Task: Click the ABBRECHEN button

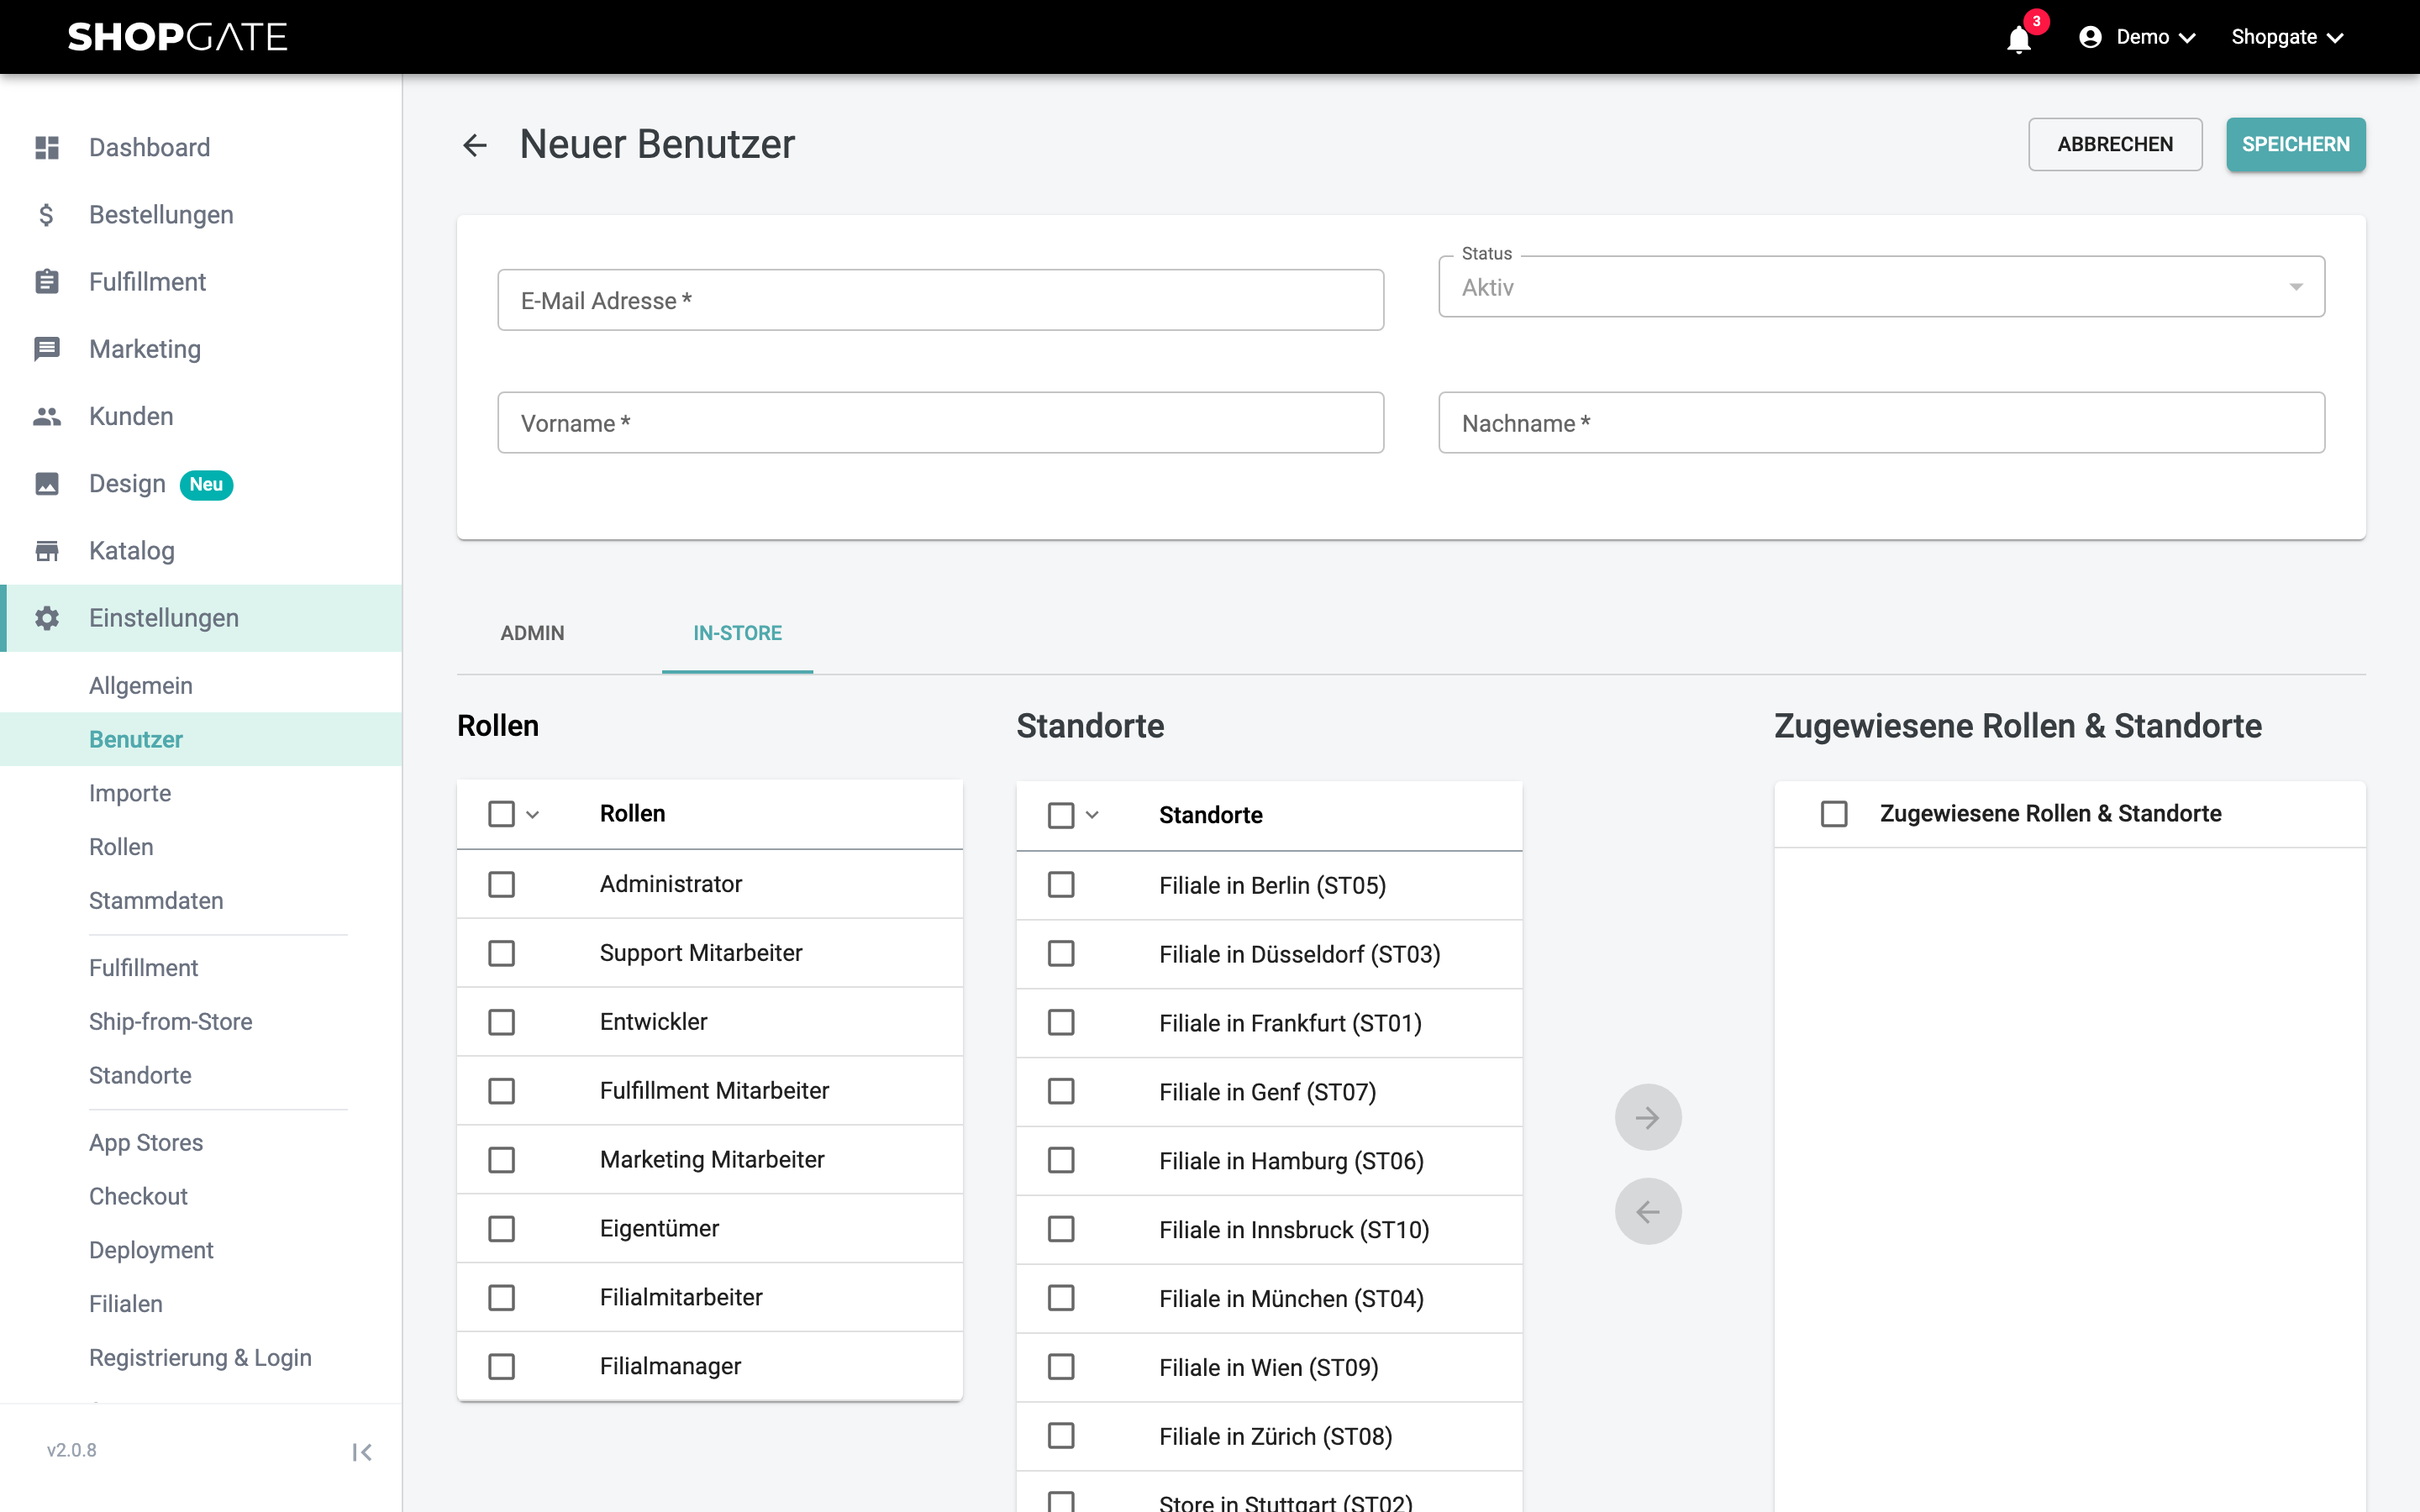Action: [2115, 144]
